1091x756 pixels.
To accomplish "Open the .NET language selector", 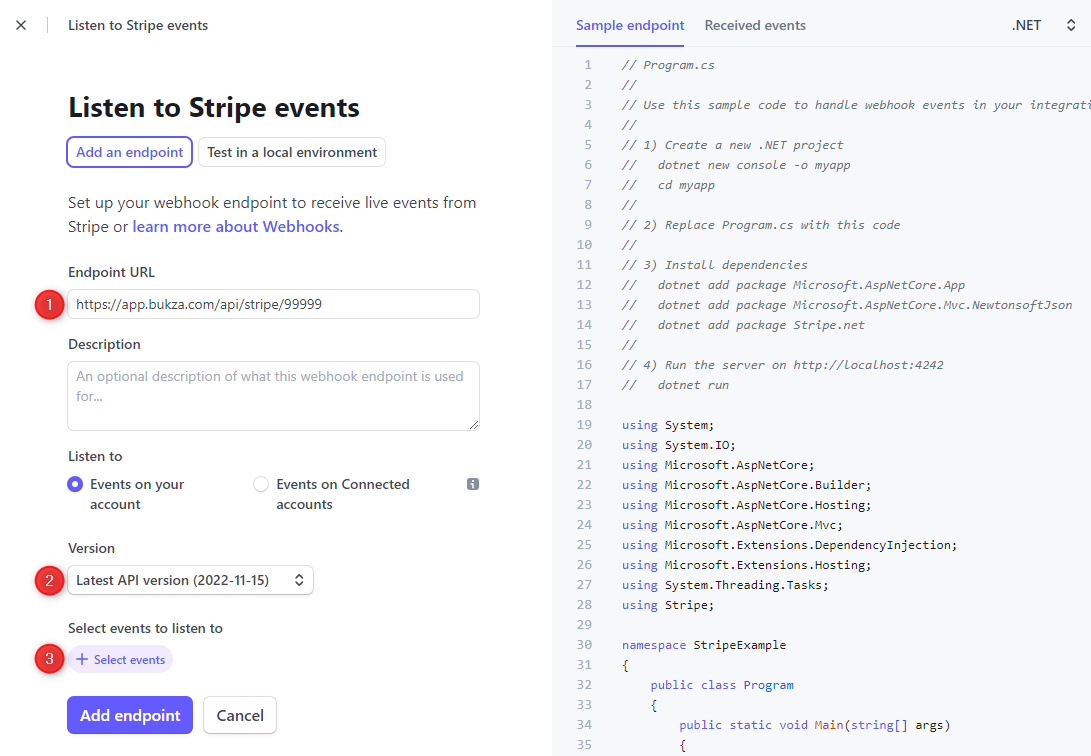I will tap(1043, 26).
